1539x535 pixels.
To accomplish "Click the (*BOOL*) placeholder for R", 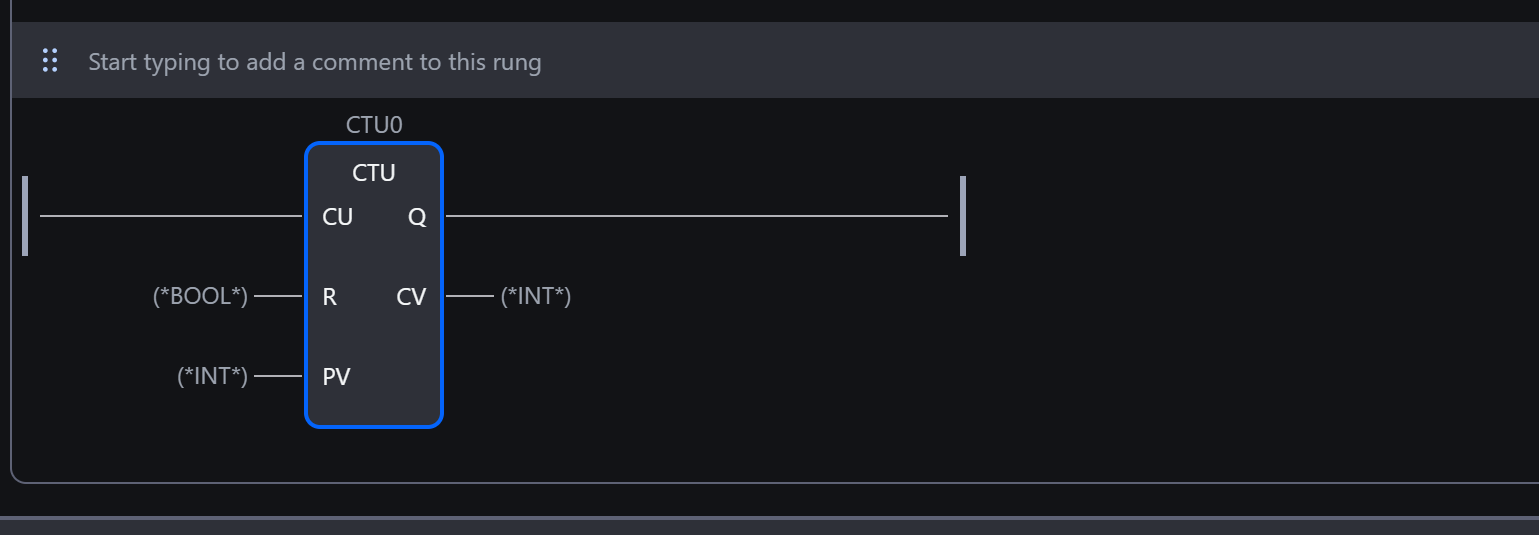I will click(x=200, y=297).
